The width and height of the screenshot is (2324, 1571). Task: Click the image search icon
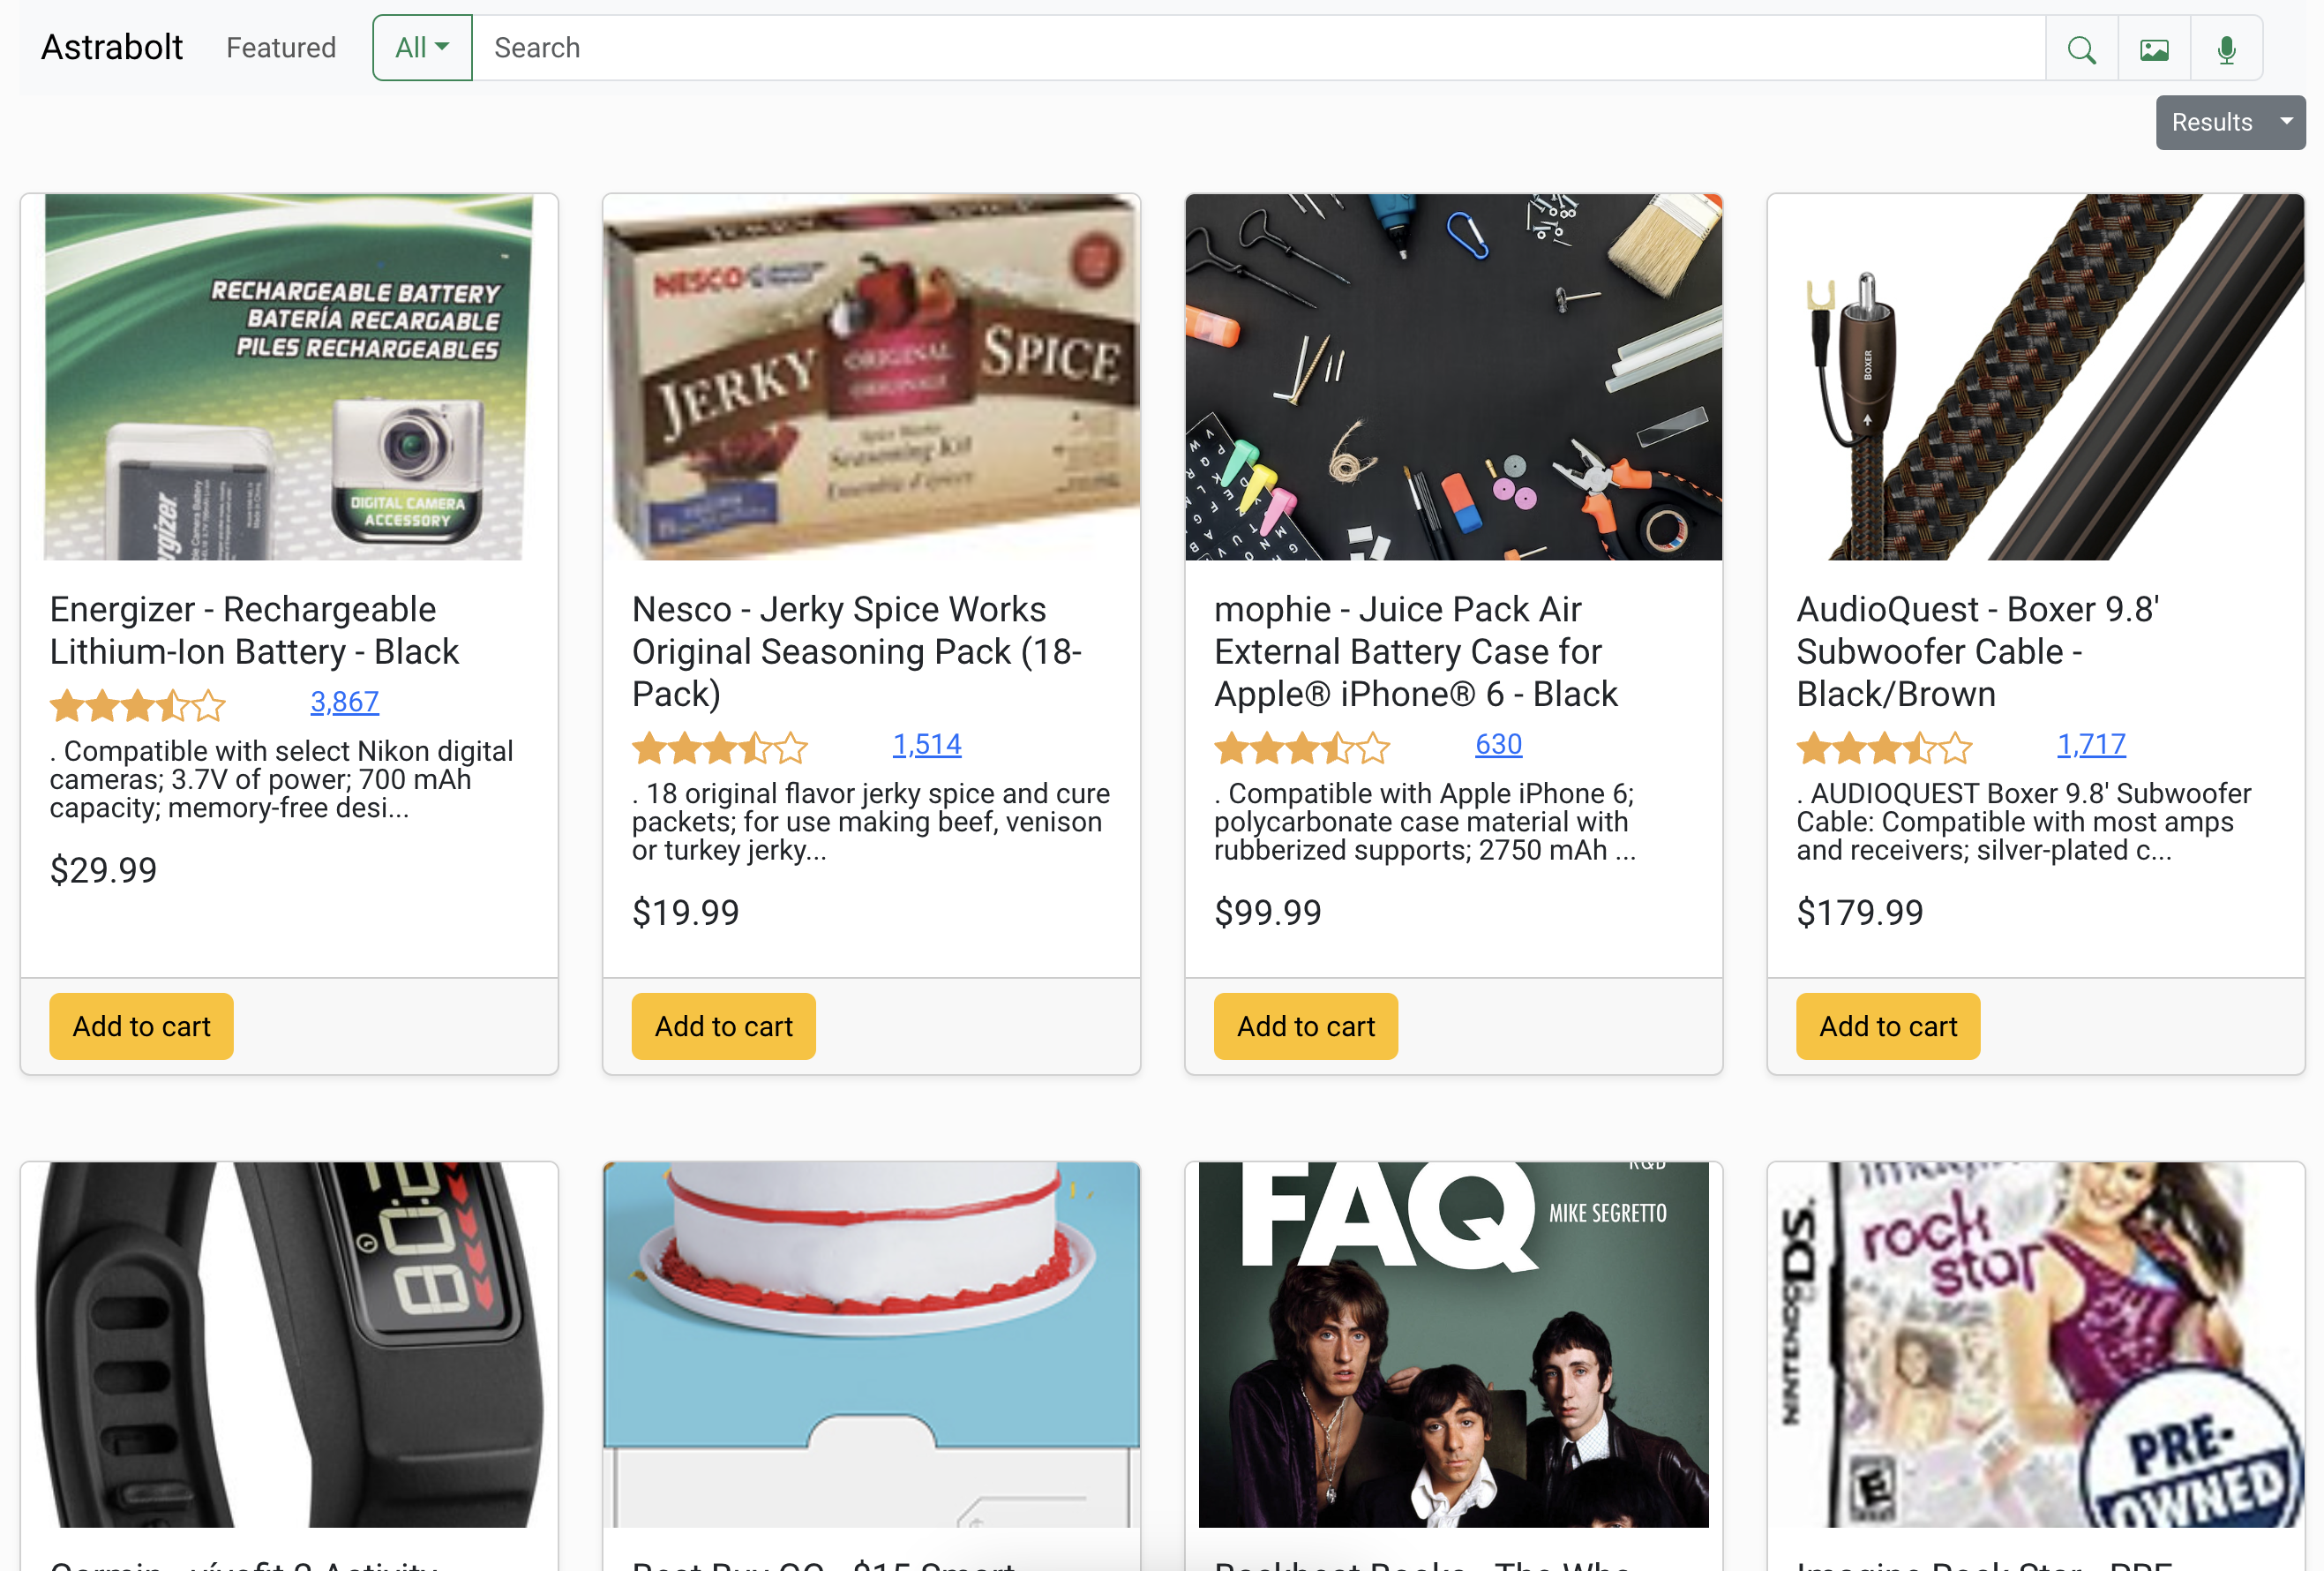pos(2154,48)
